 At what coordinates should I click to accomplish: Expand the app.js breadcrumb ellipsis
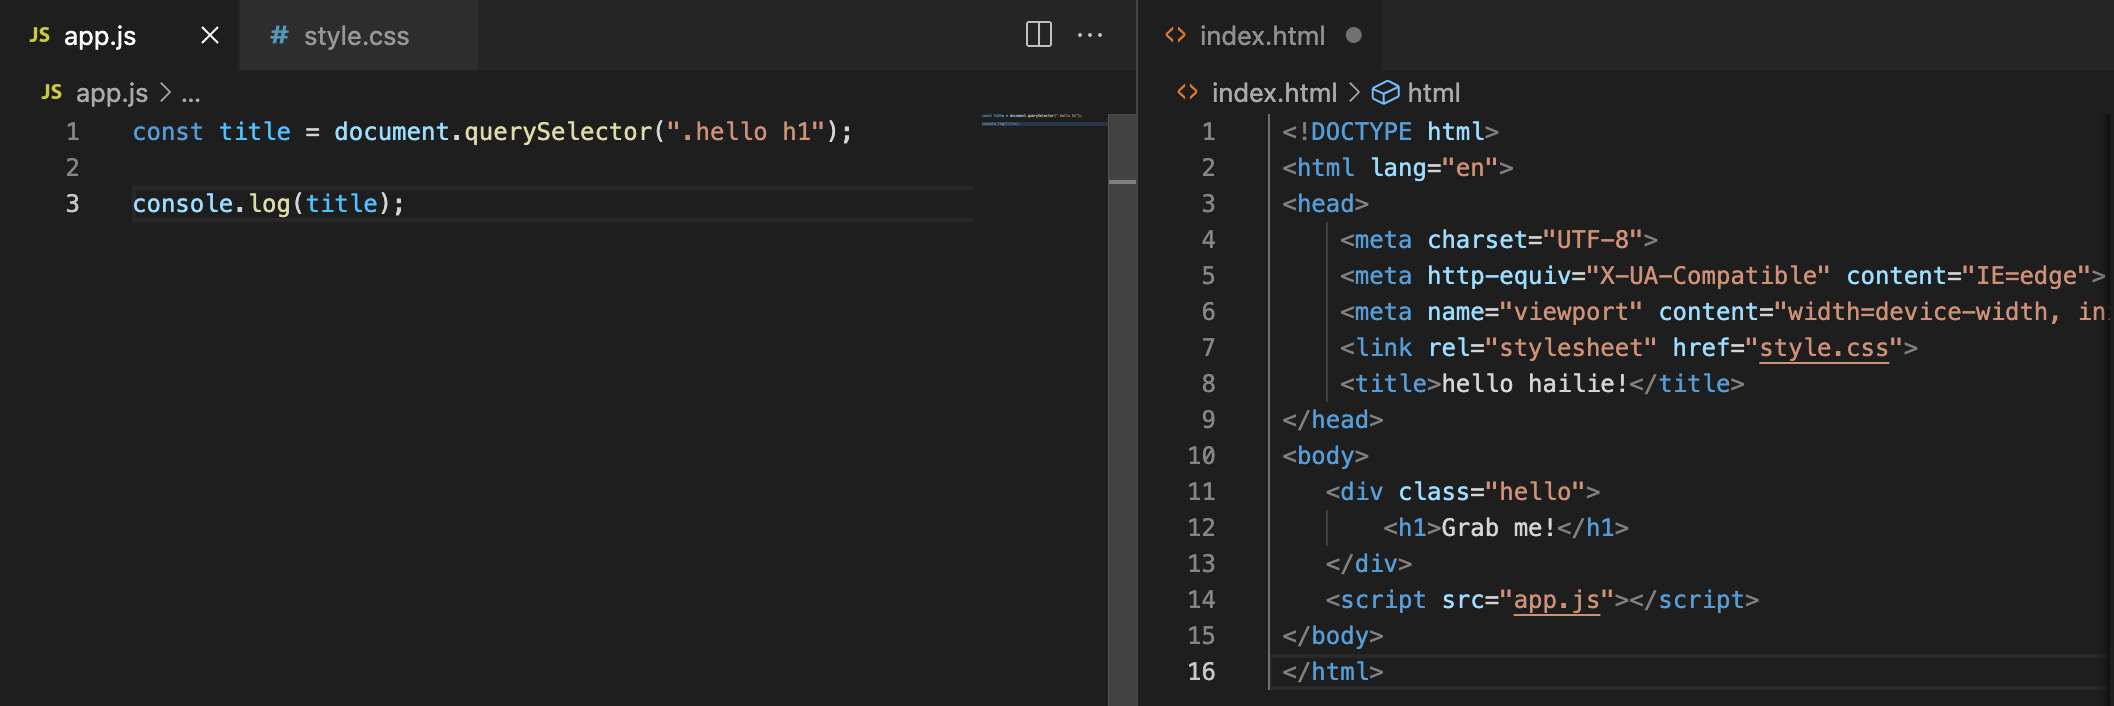[191, 94]
